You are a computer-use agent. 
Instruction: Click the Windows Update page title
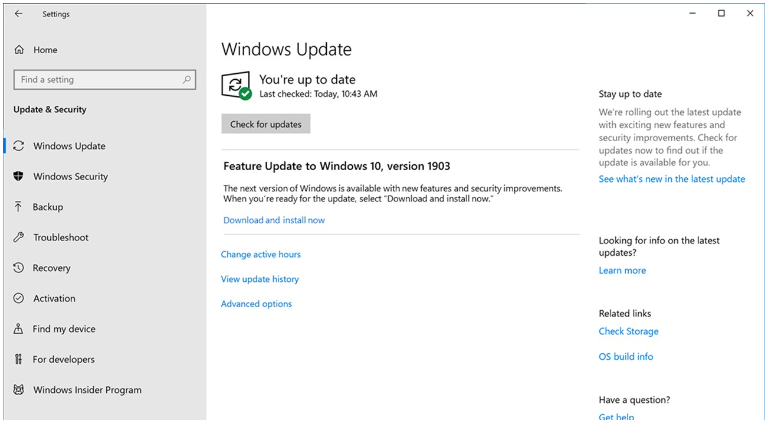click(286, 49)
